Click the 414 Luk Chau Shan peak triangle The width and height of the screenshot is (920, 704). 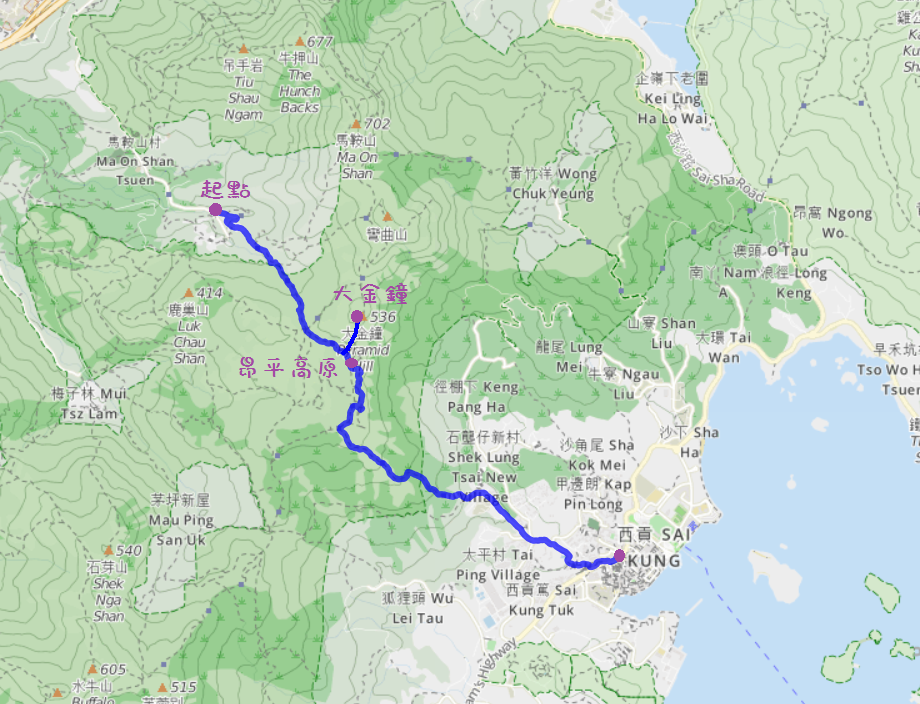(x=188, y=293)
